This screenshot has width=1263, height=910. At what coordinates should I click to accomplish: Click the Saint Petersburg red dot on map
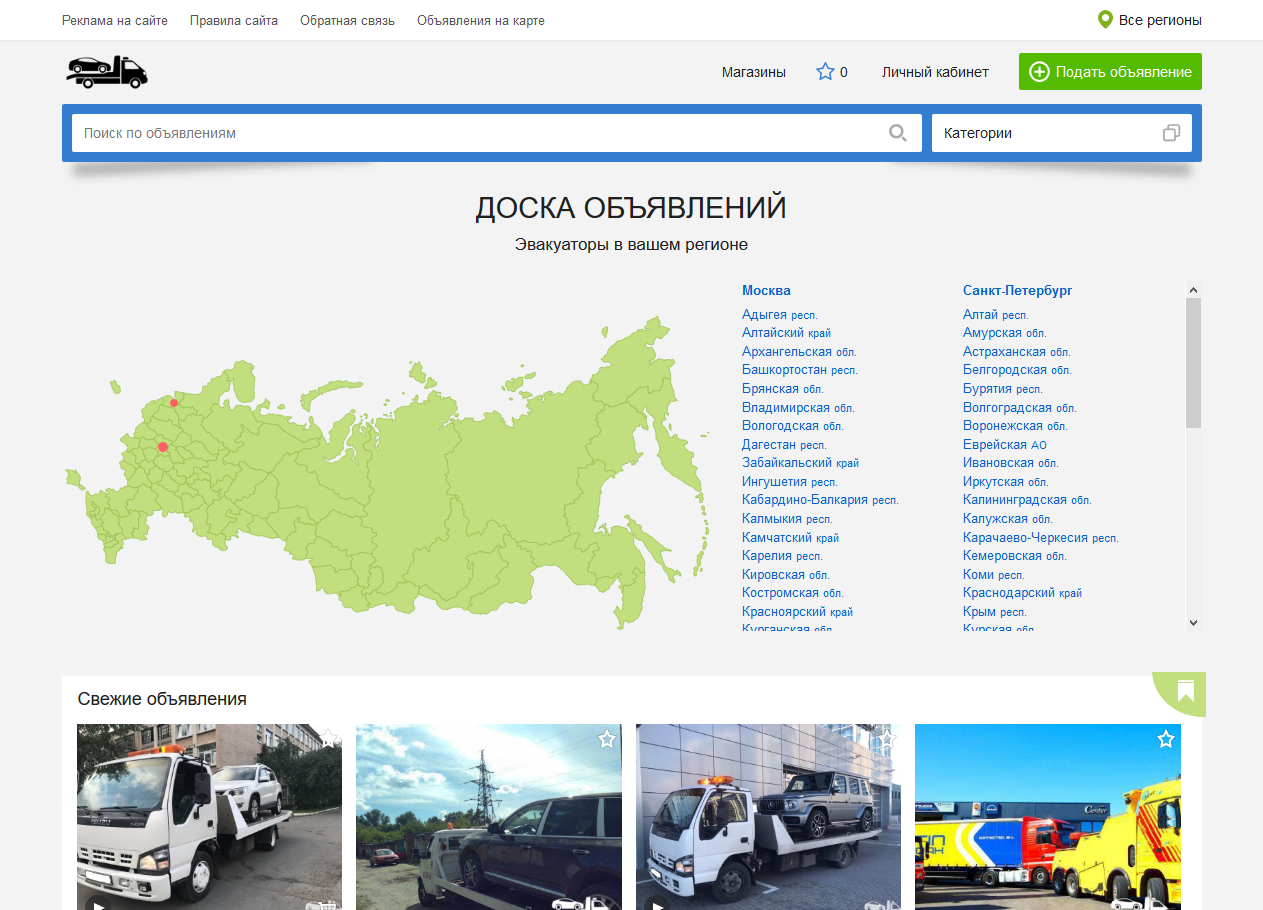[x=174, y=403]
